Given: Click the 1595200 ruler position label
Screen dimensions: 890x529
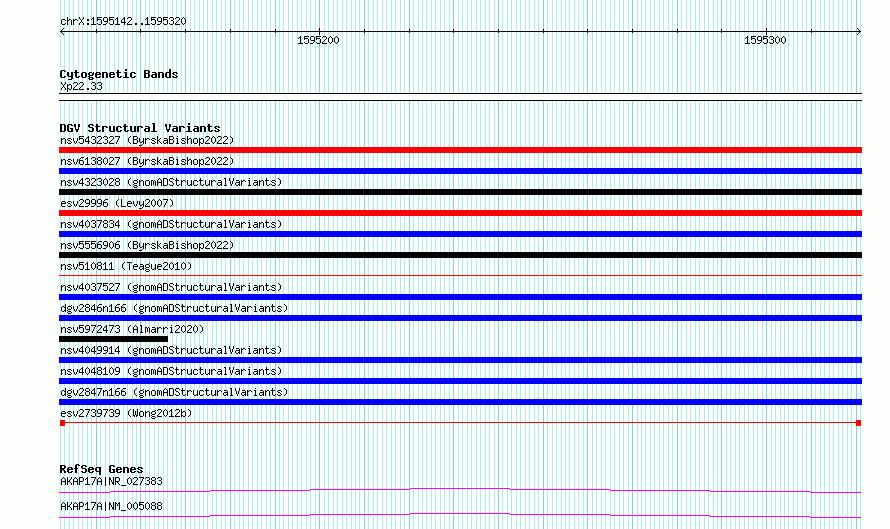Looking at the screenshot, I should pyautogui.click(x=318, y=40).
